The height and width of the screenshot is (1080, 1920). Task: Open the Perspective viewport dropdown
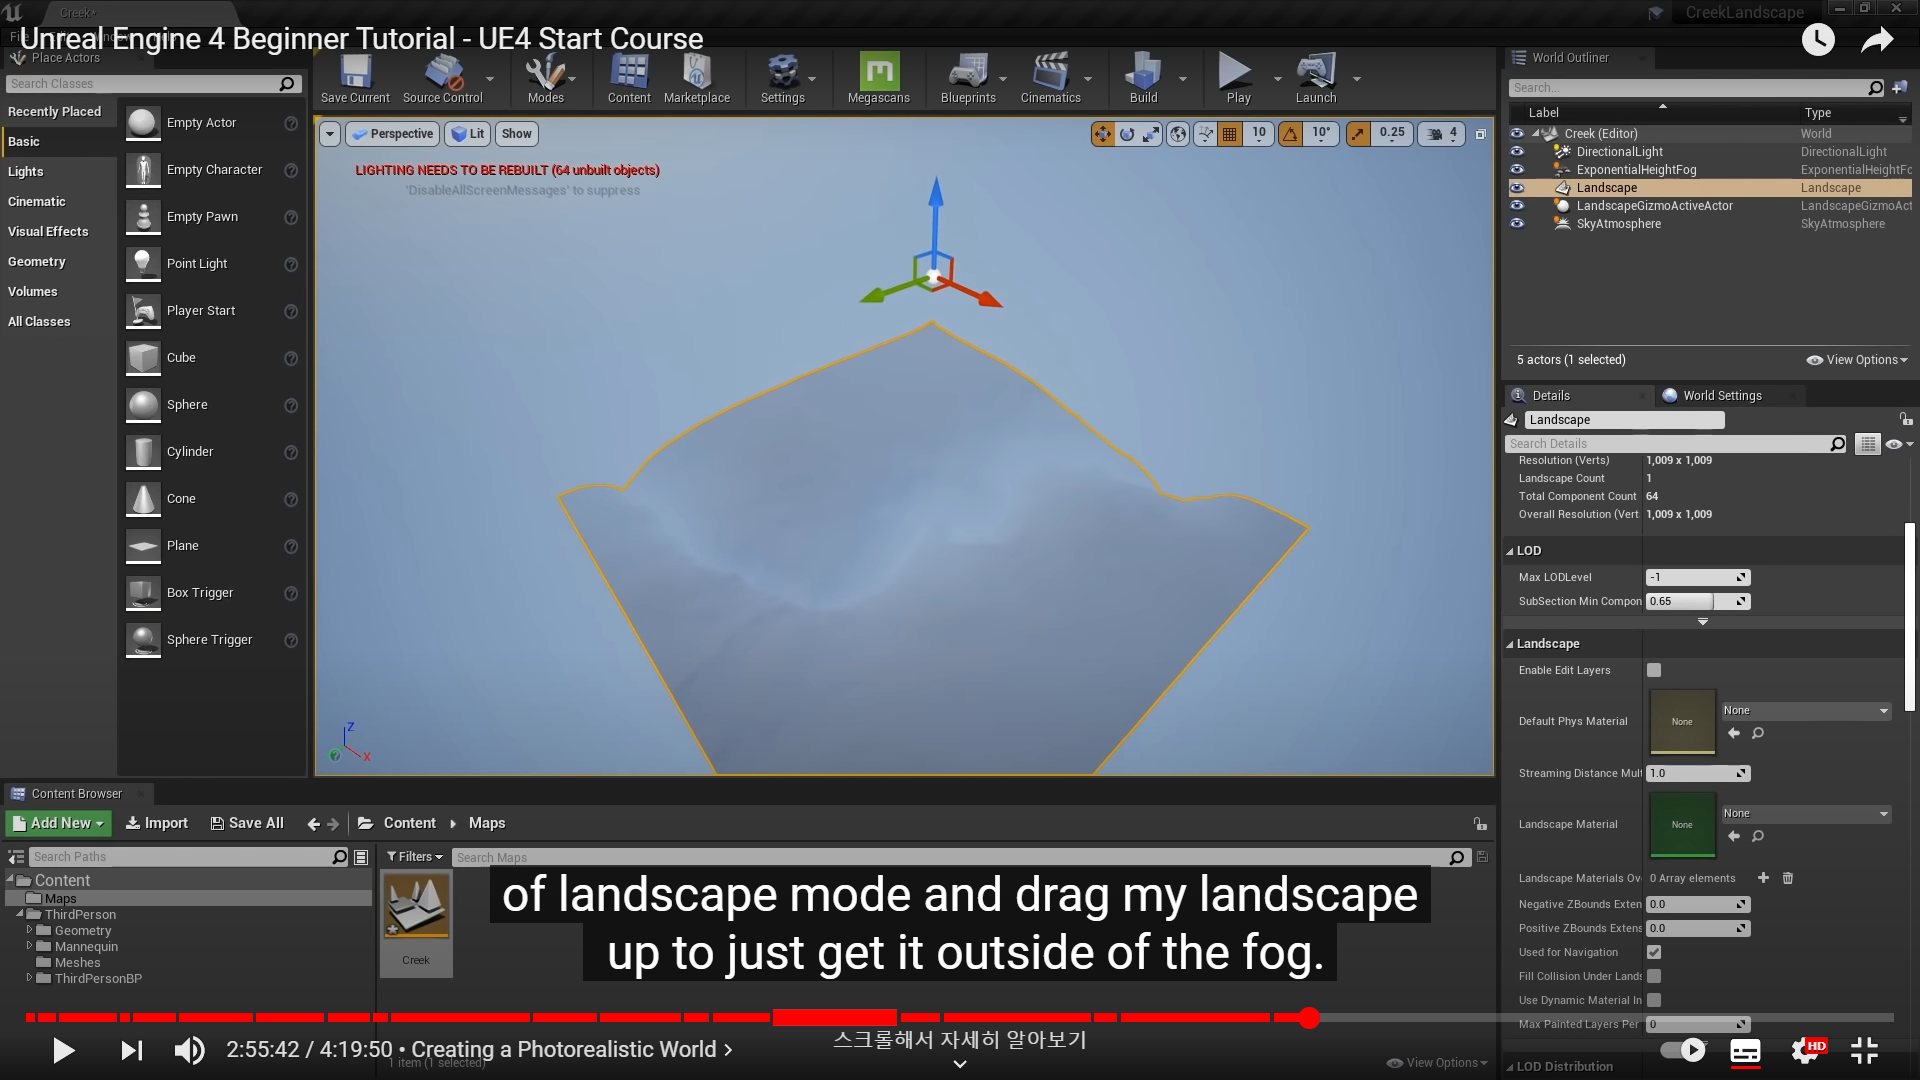tap(393, 134)
